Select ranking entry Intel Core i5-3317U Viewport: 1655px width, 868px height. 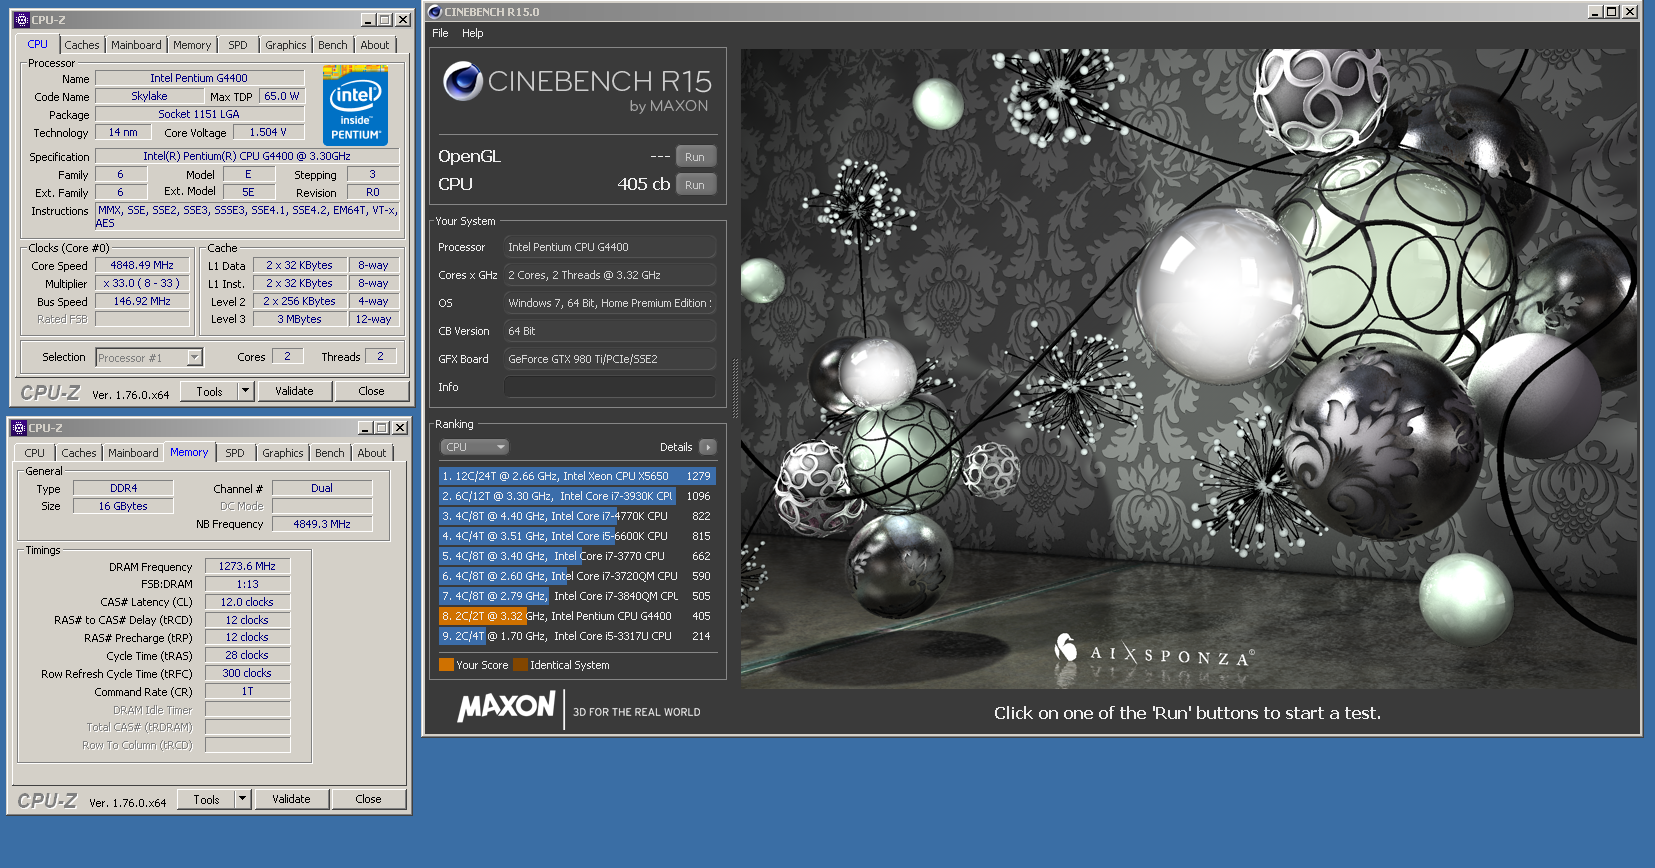(577, 636)
